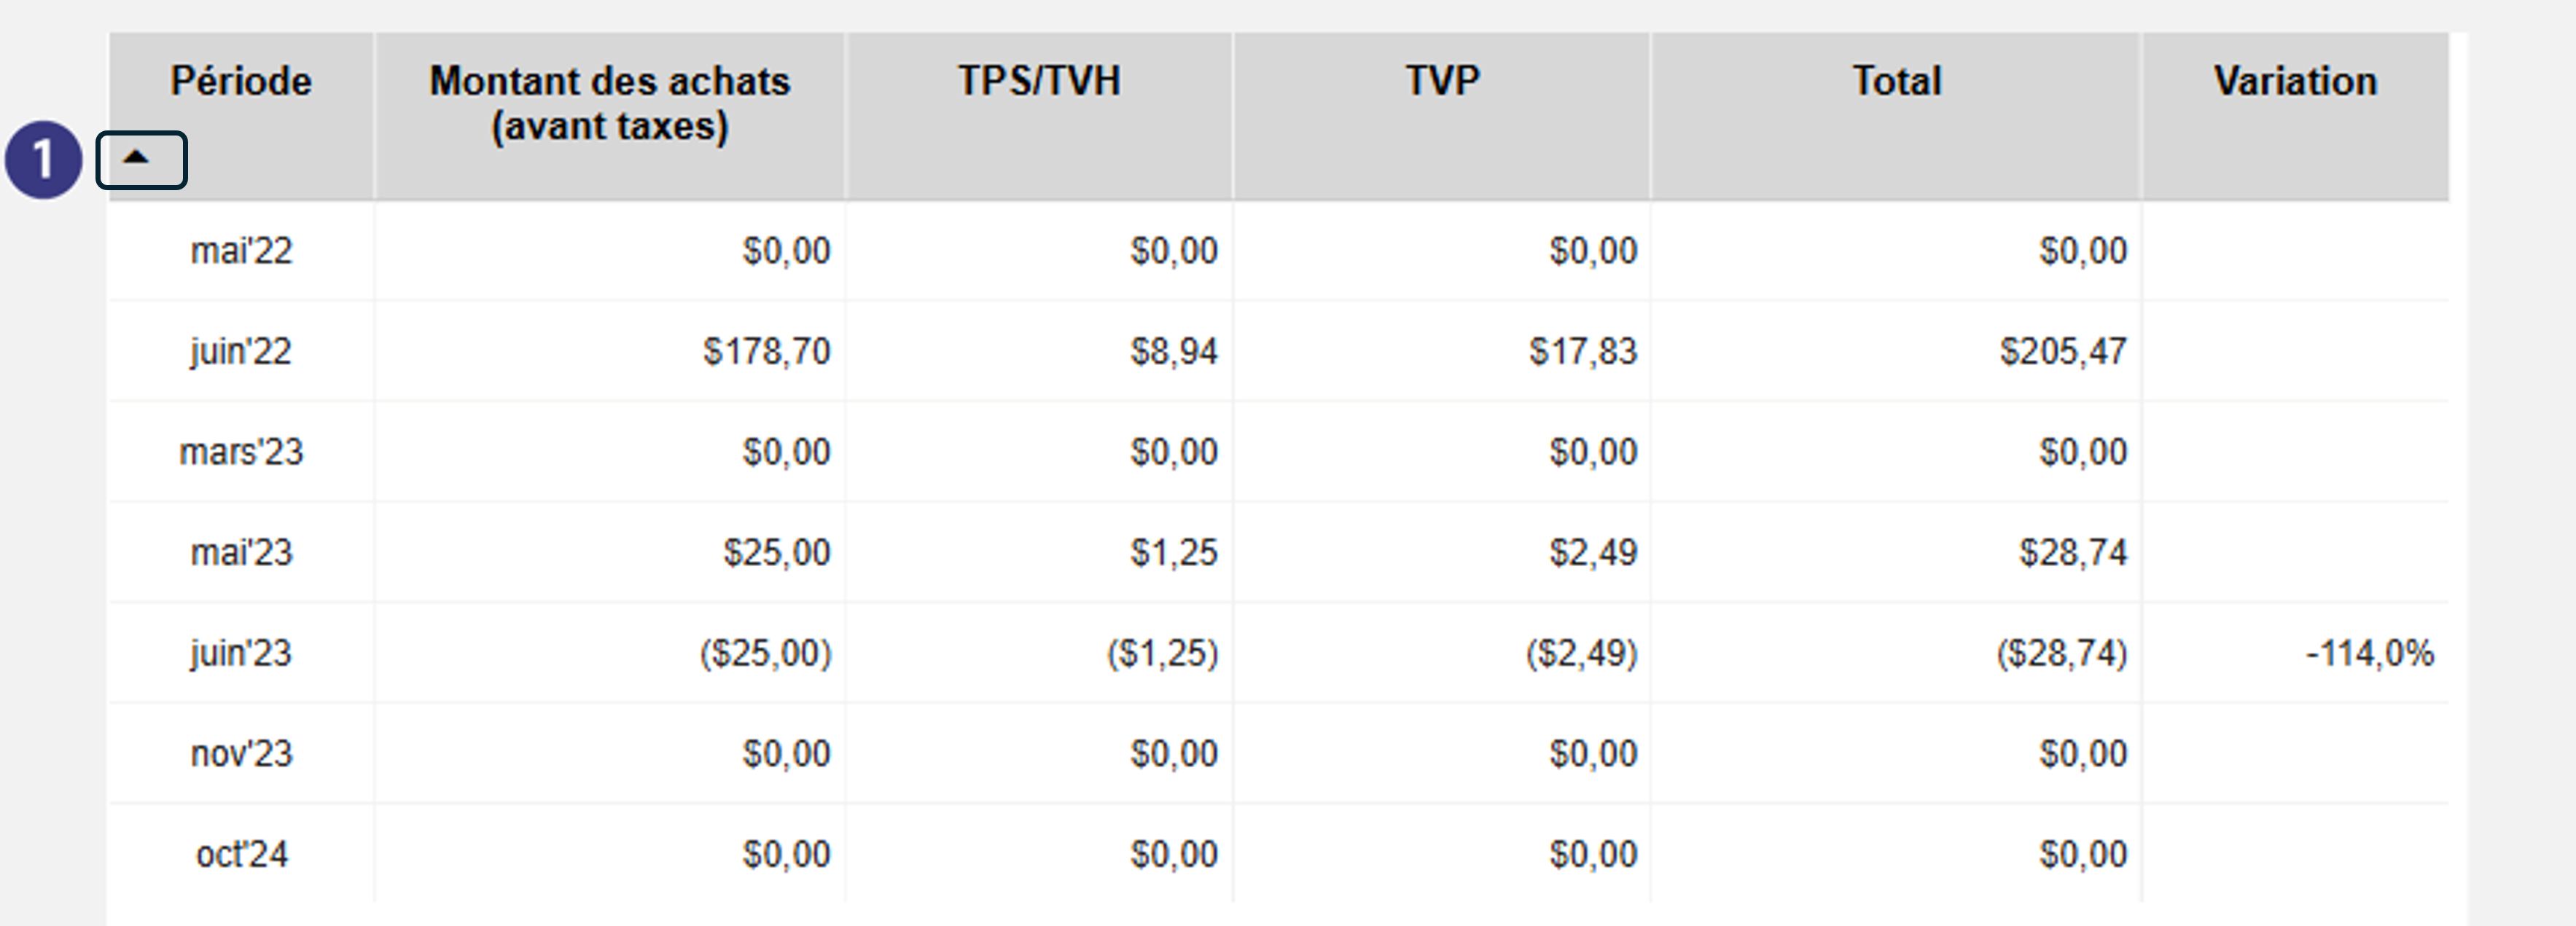2576x926 pixels.
Task: Select the juin'22 period row
Action: [1278, 351]
